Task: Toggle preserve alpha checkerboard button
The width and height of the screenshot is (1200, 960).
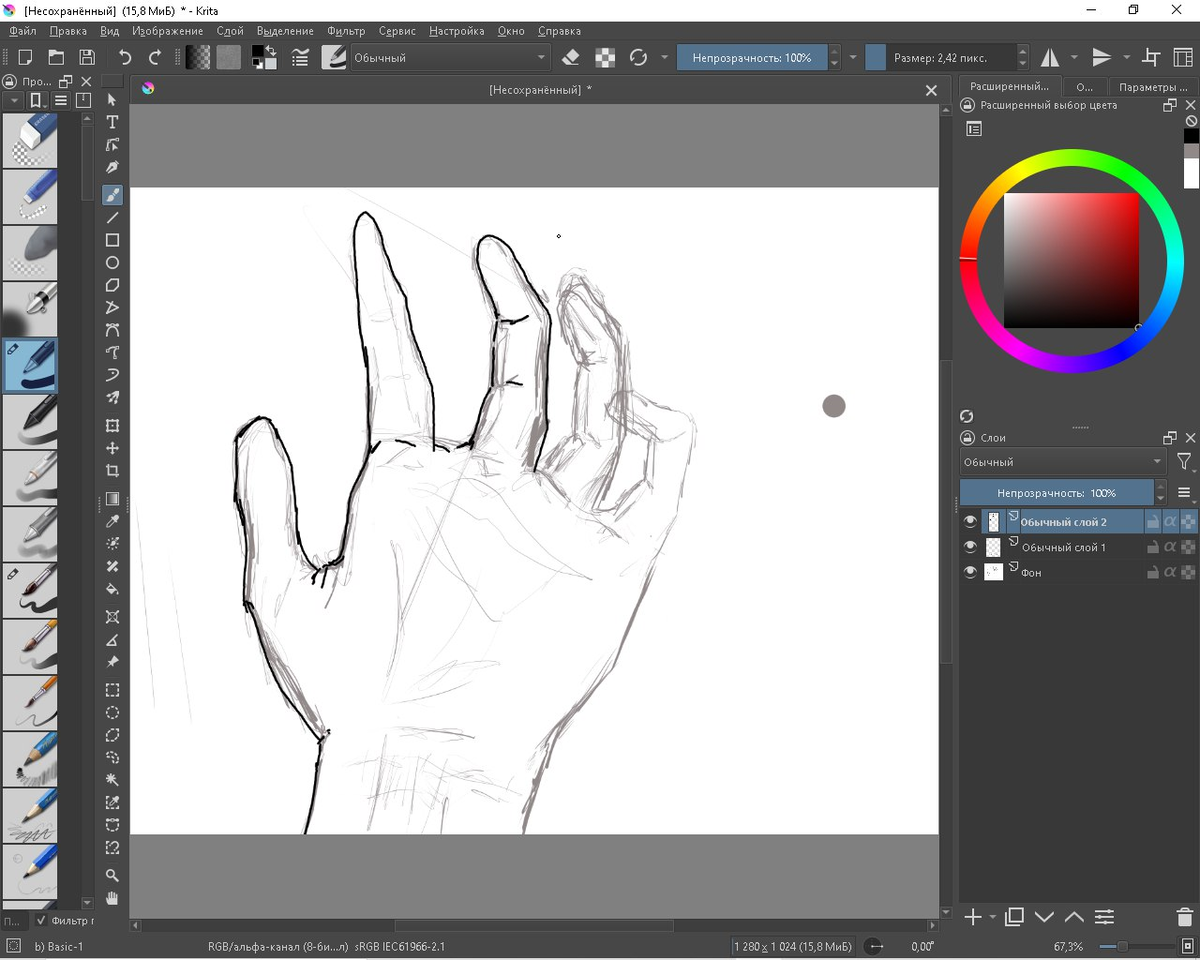Action: point(605,57)
